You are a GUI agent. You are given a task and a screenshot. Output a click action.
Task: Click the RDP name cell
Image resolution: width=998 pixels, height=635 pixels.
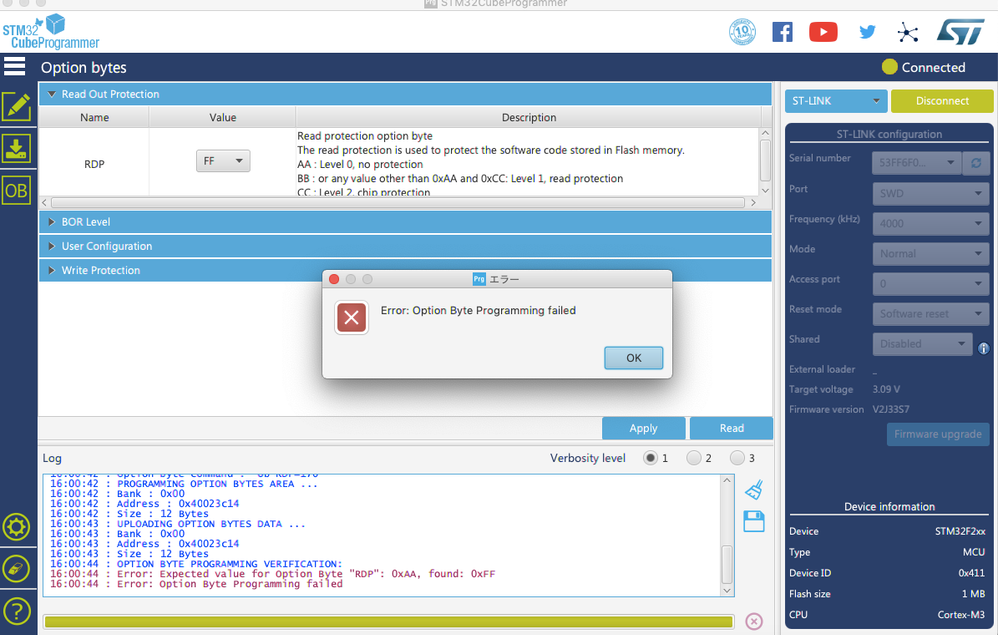pos(94,164)
